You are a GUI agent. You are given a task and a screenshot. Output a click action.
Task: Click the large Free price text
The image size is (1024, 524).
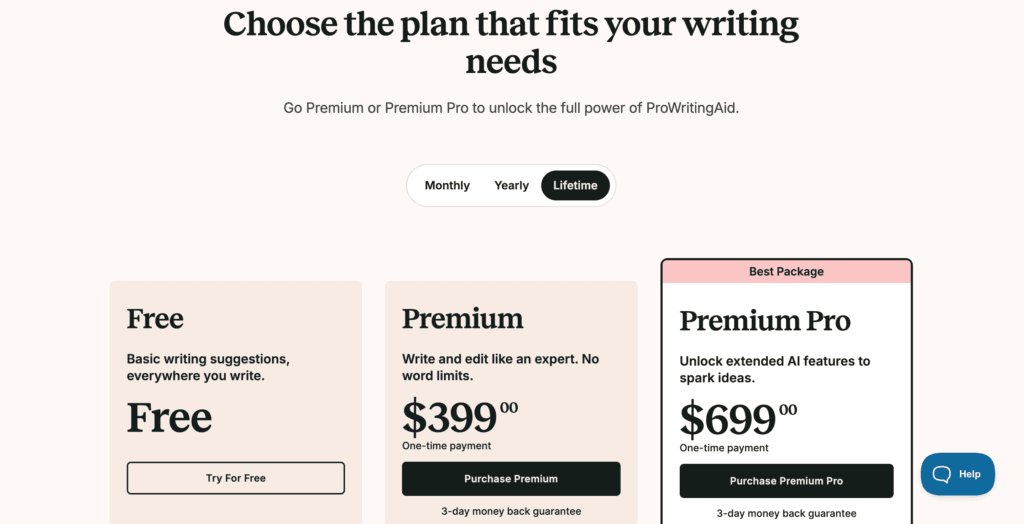169,417
